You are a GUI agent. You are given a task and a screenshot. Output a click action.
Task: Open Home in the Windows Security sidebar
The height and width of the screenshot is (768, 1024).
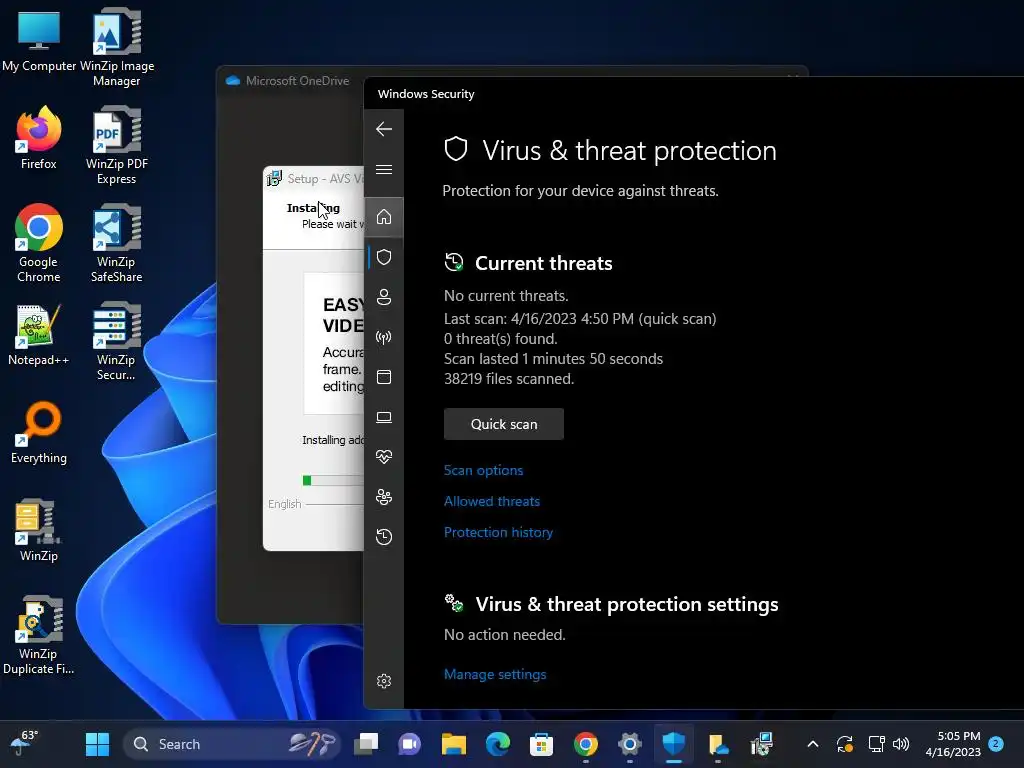point(384,217)
